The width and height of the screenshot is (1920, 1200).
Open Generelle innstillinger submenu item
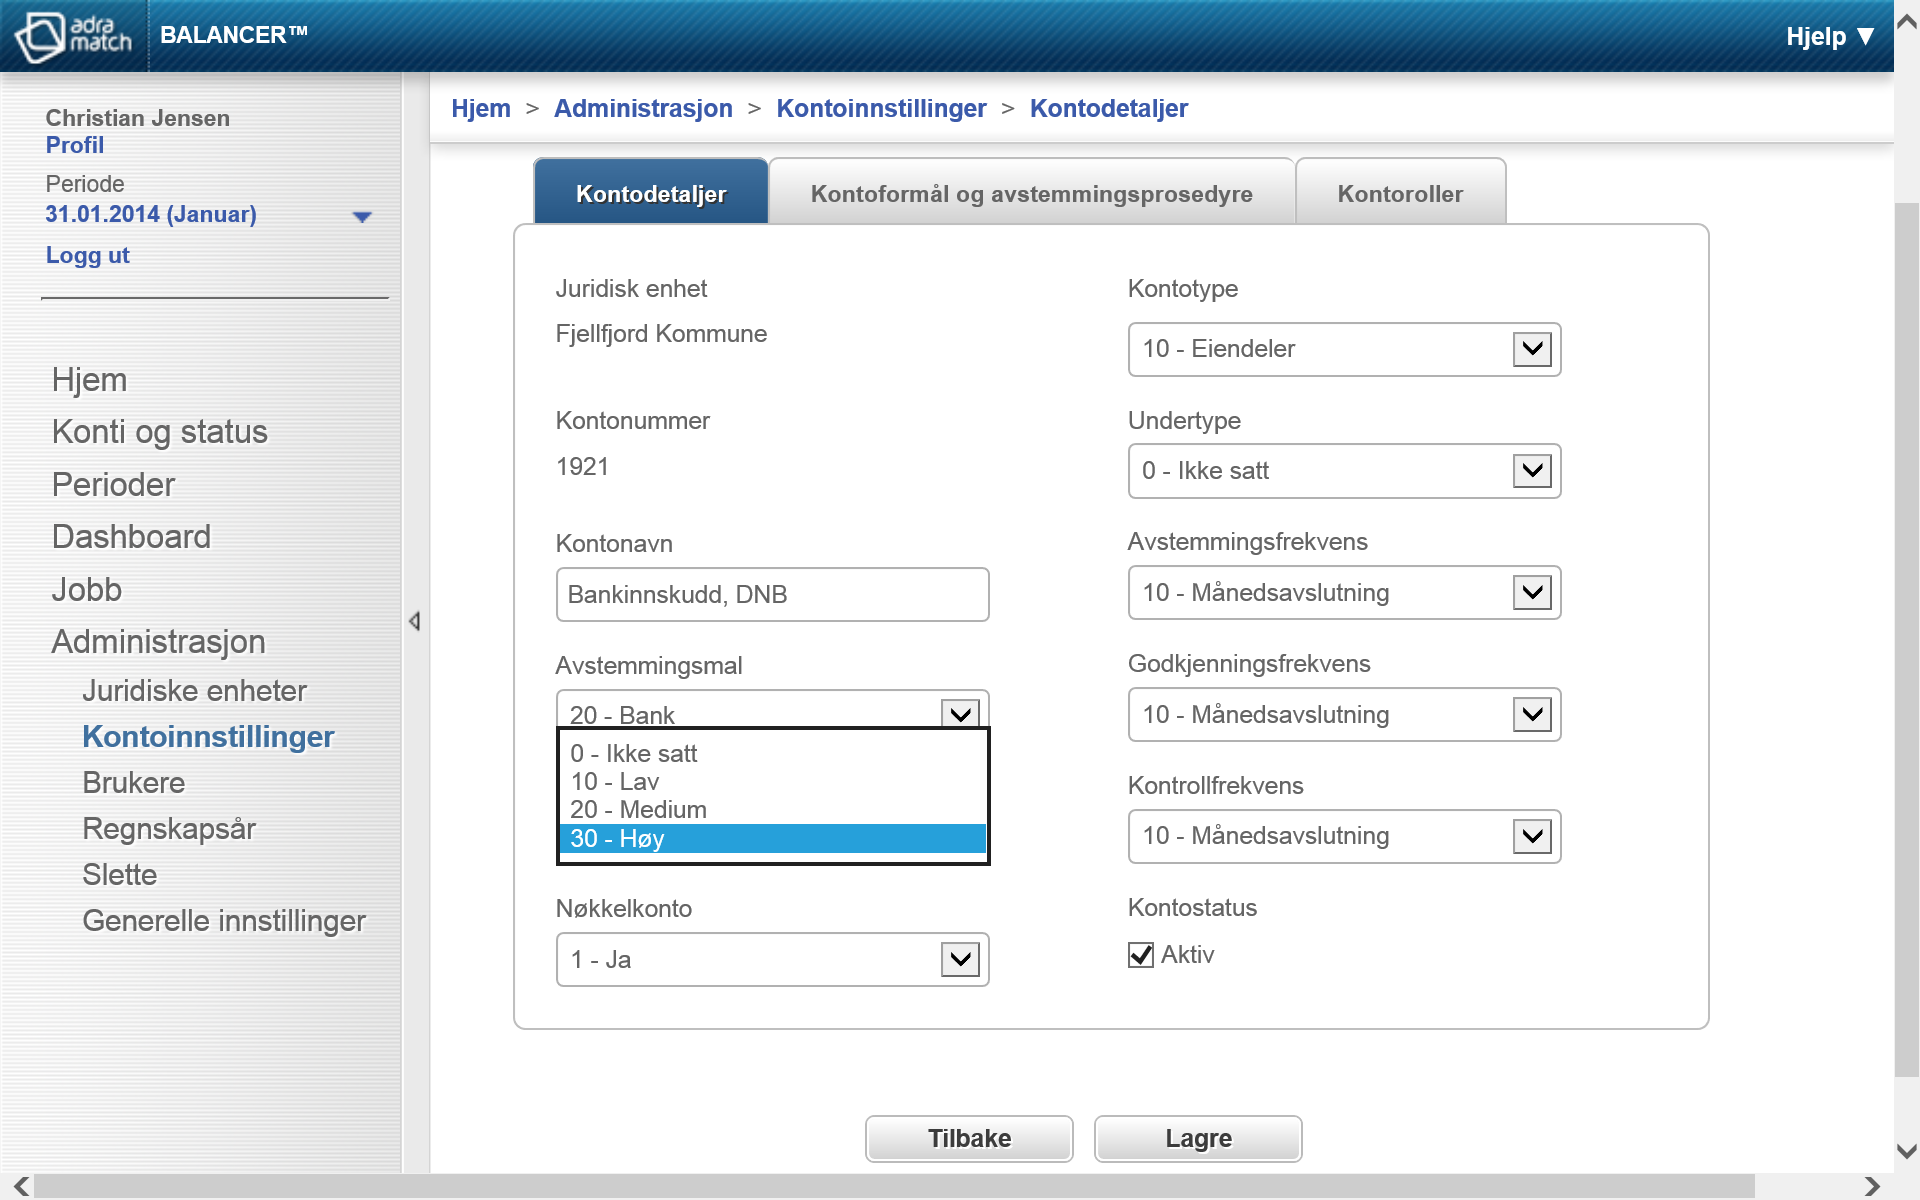click(224, 921)
